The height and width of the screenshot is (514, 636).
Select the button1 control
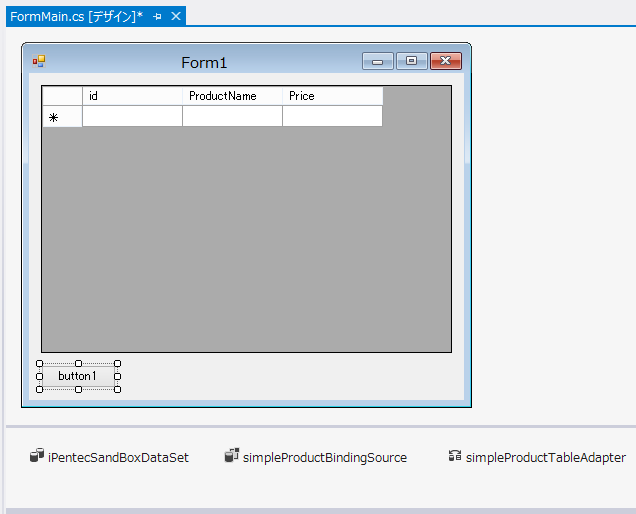(78, 376)
